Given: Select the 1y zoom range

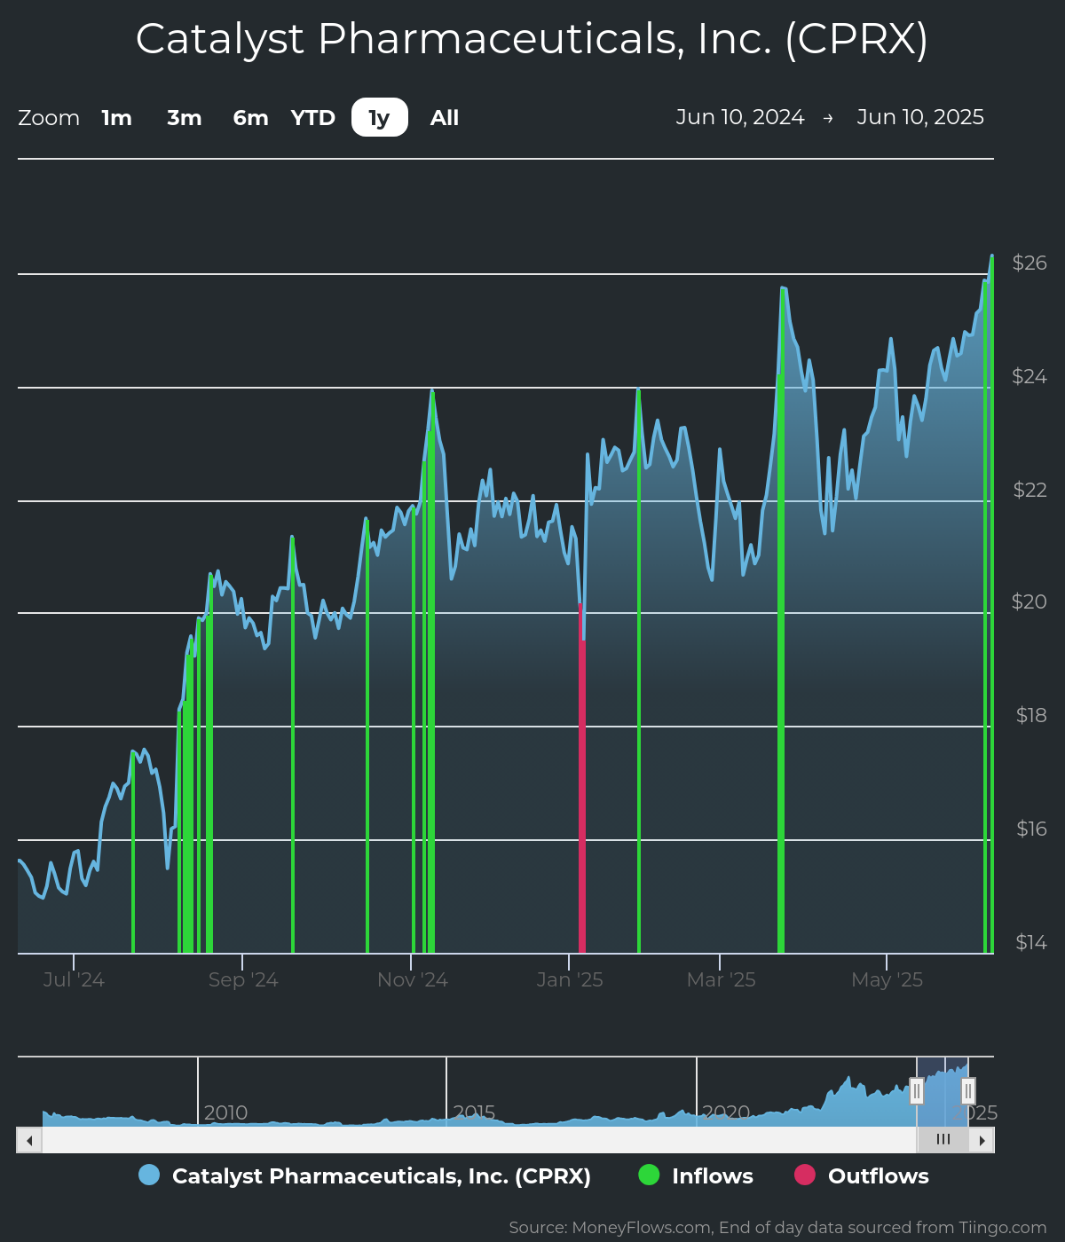Looking at the screenshot, I should [379, 118].
